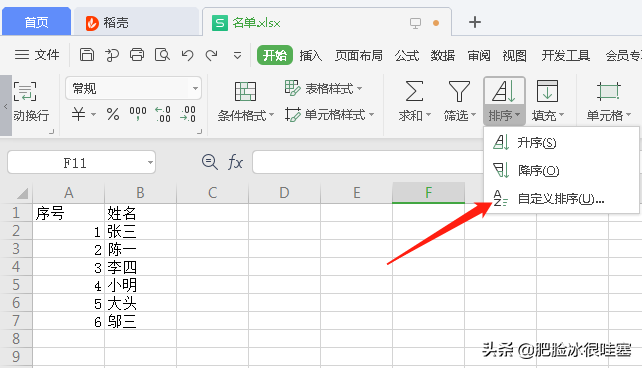Click cell containing 序号

click(x=68, y=213)
